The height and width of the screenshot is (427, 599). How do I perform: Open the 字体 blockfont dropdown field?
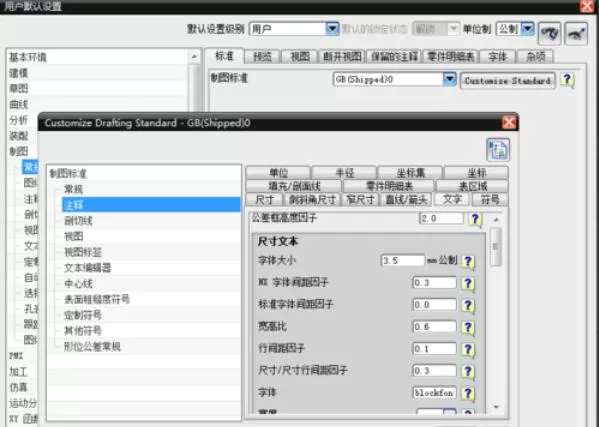tap(434, 393)
